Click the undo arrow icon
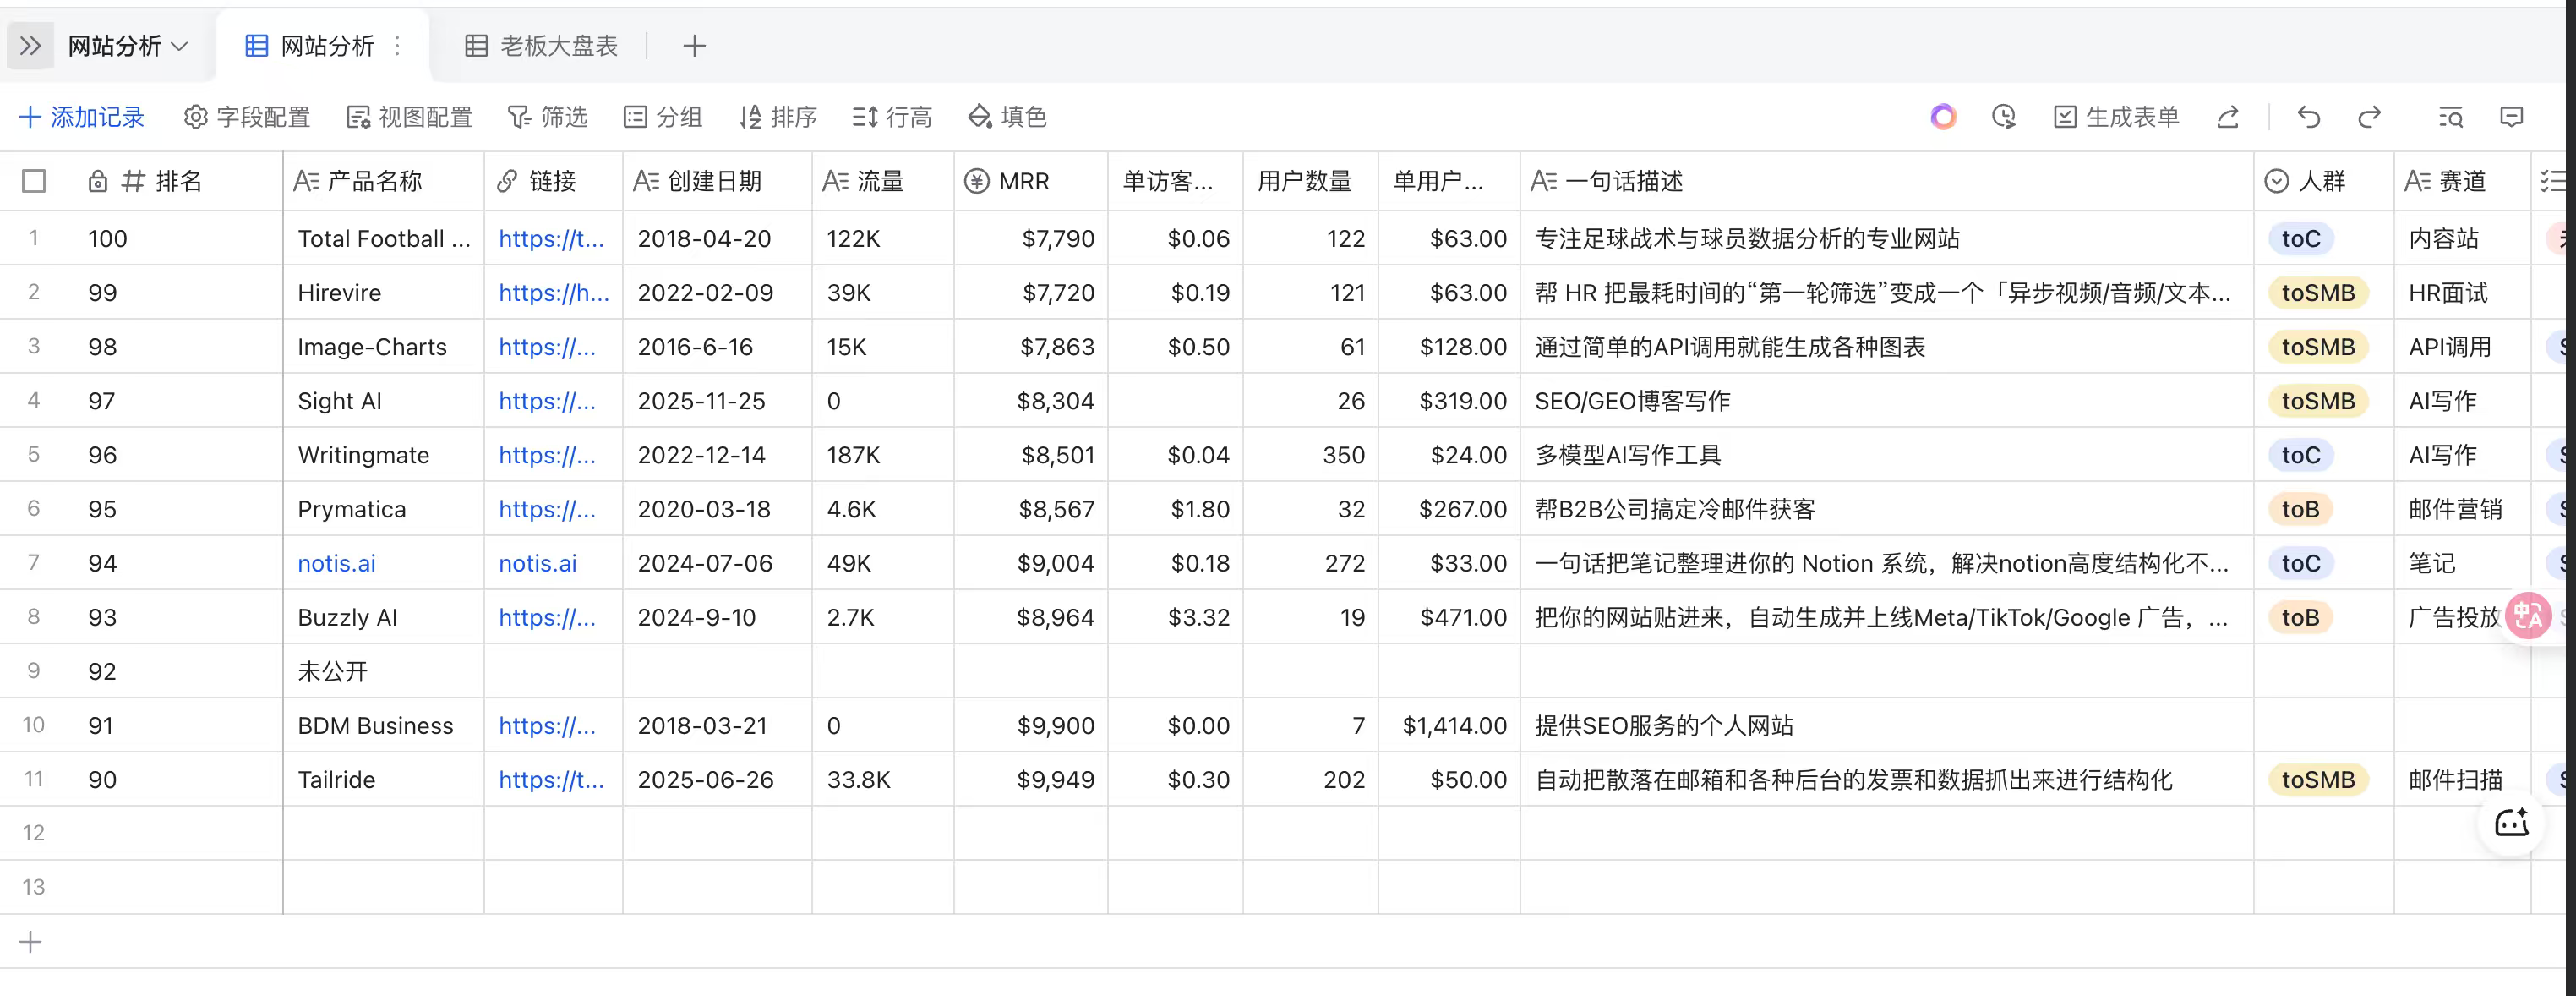This screenshot has height=996, width=2576. pos(2309,117)
